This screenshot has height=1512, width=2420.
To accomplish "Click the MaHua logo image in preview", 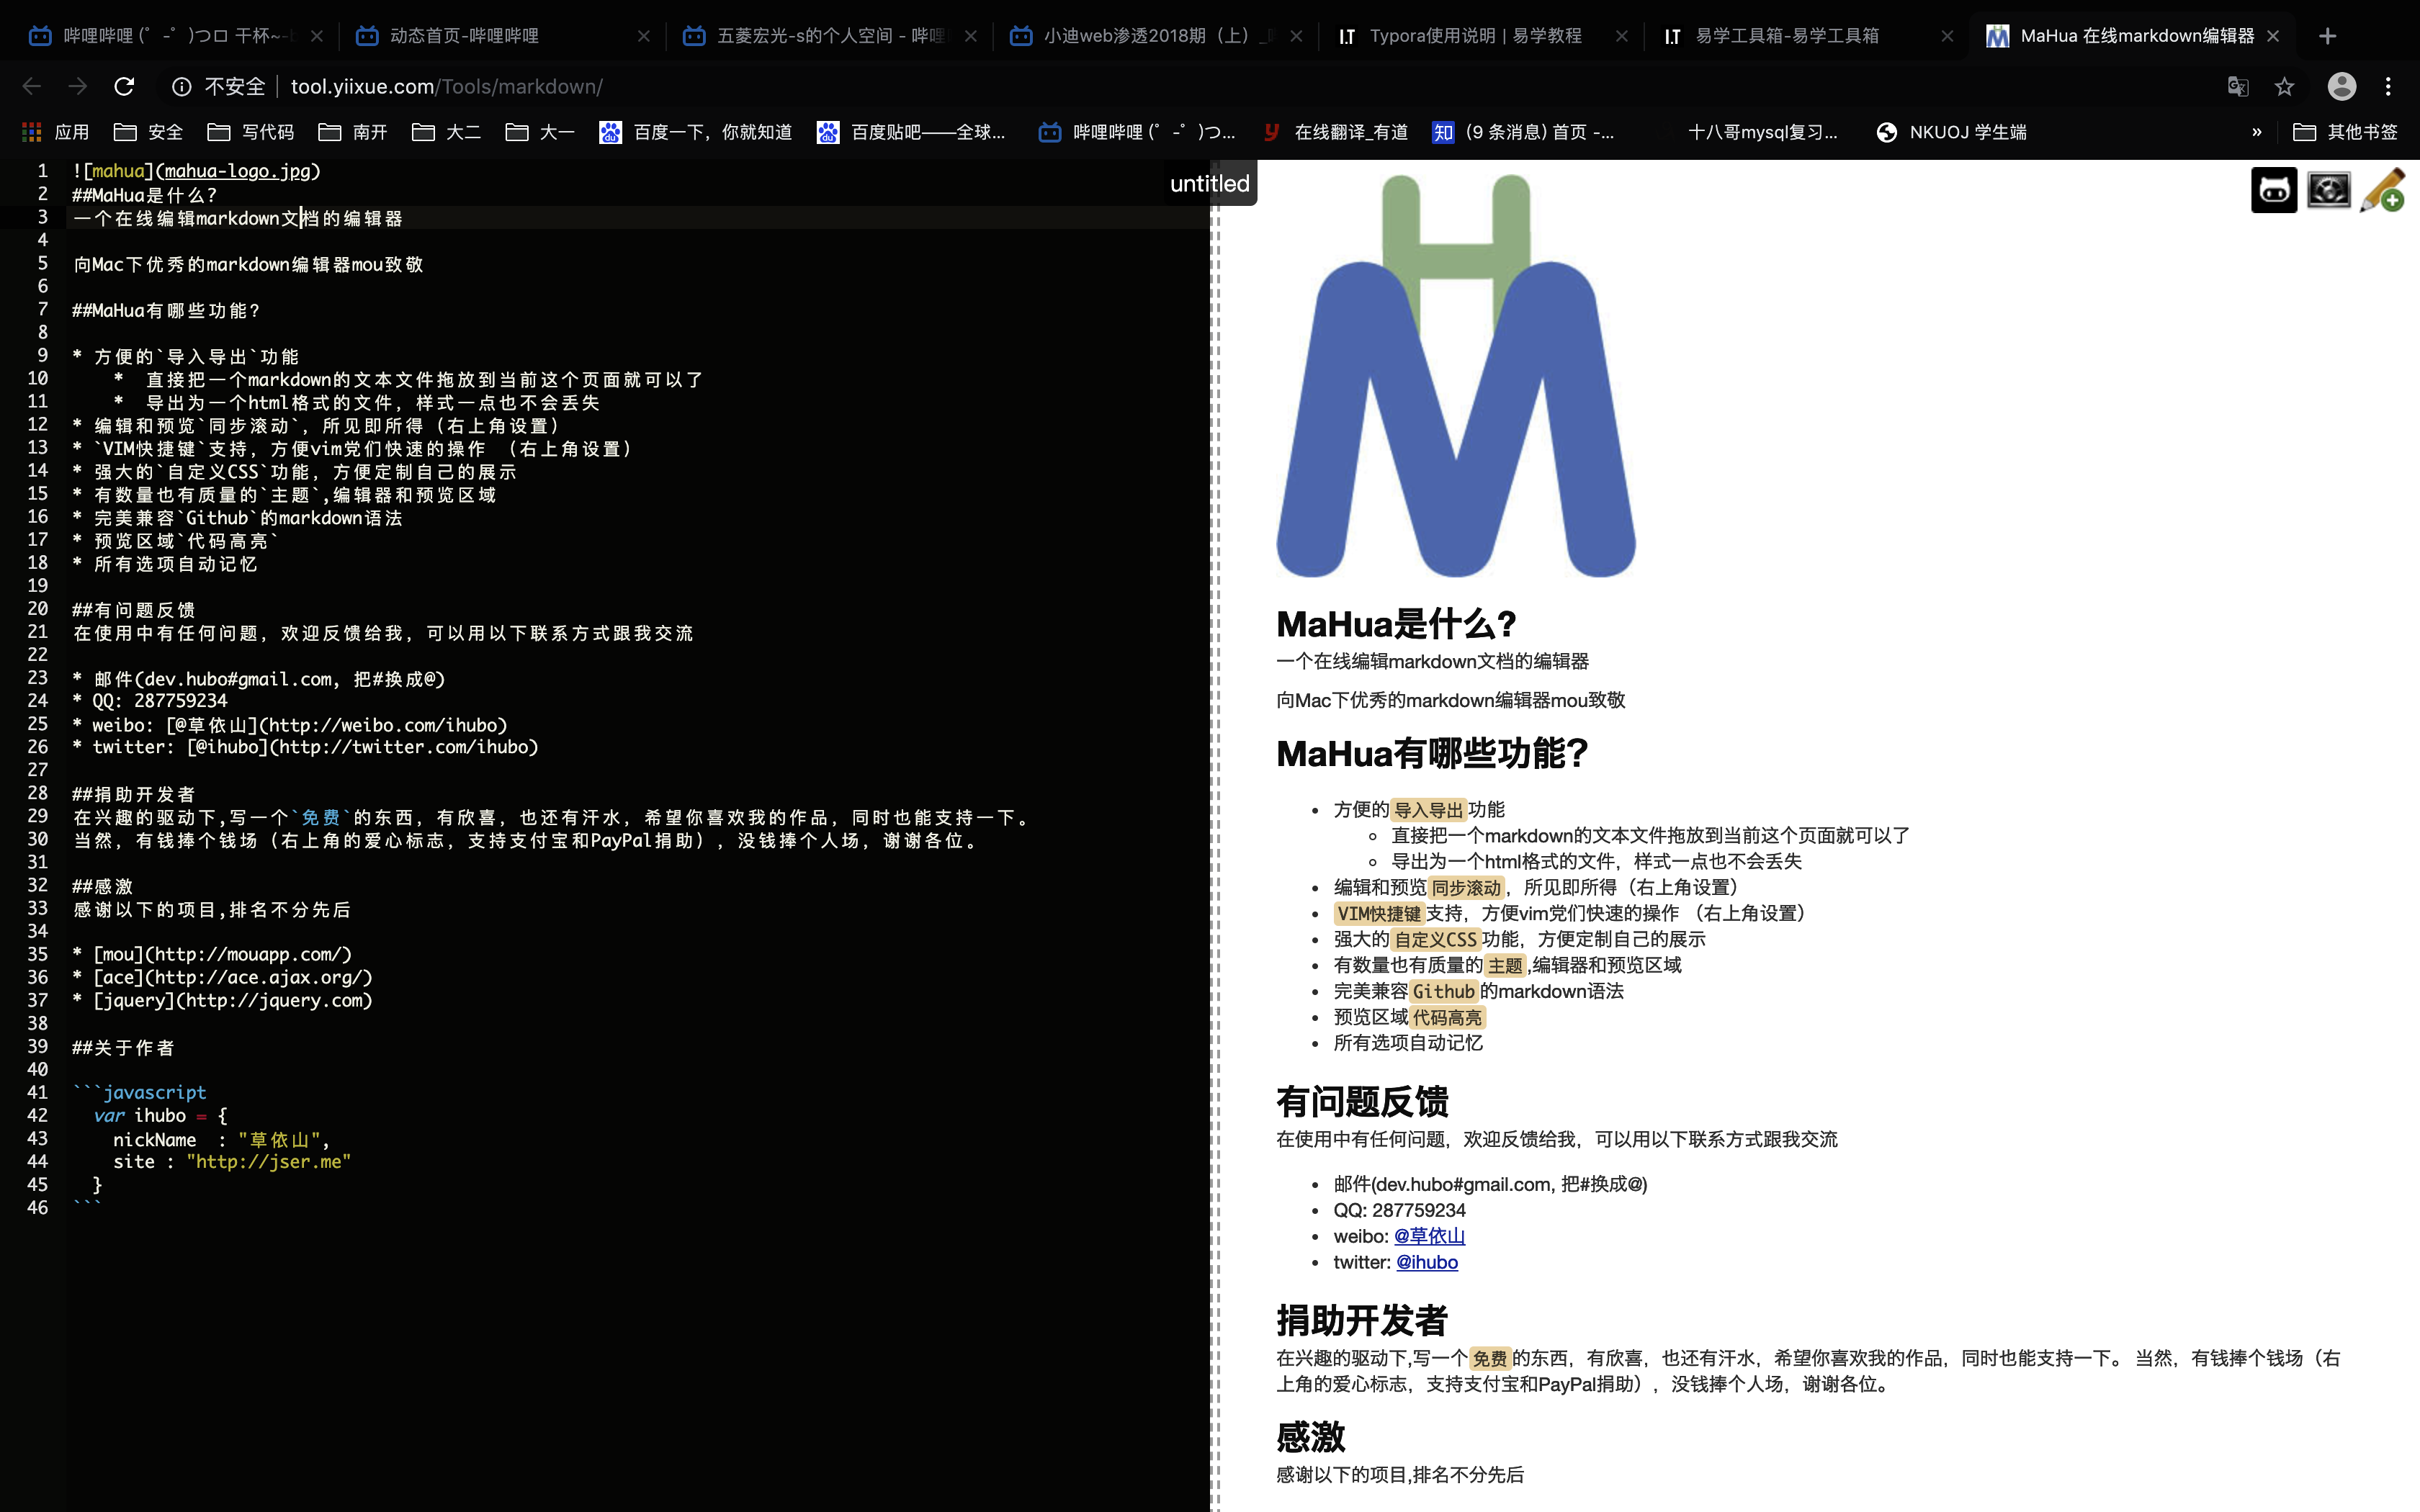I will click(x=1456, y=376).
